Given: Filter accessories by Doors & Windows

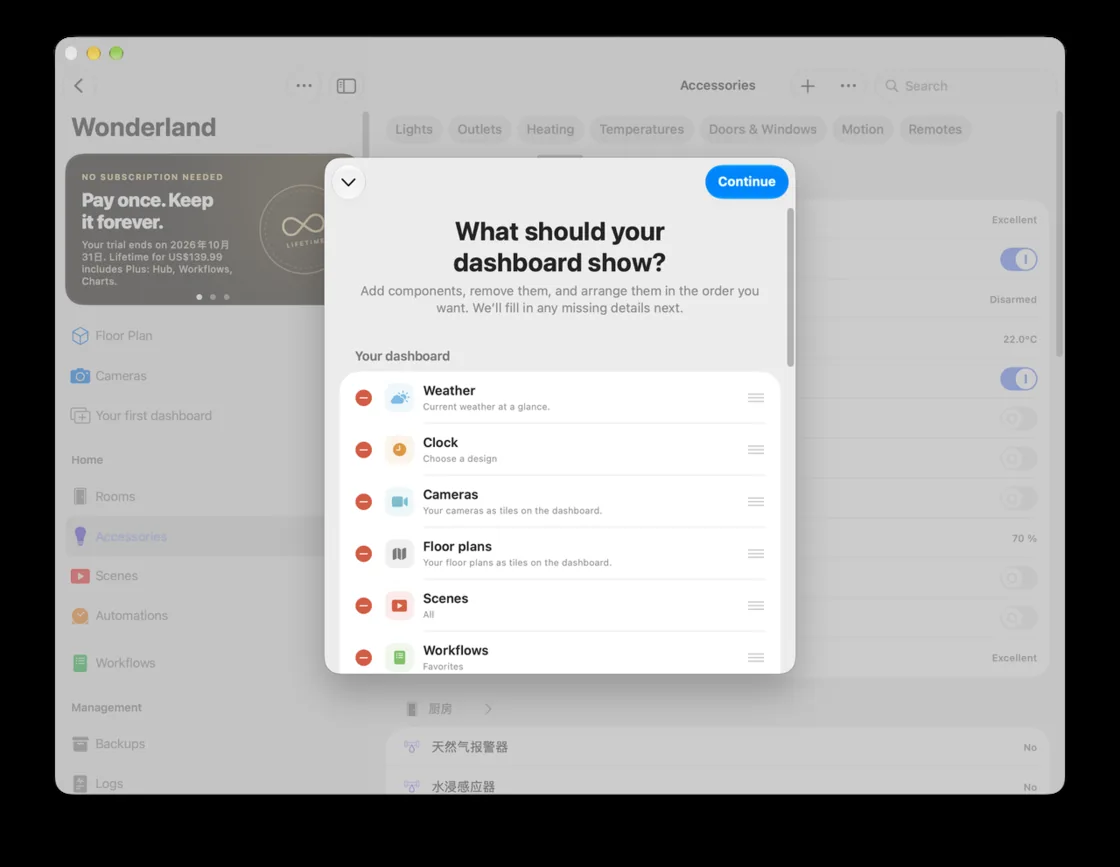Looking at the screenshot, I should 762,129.
